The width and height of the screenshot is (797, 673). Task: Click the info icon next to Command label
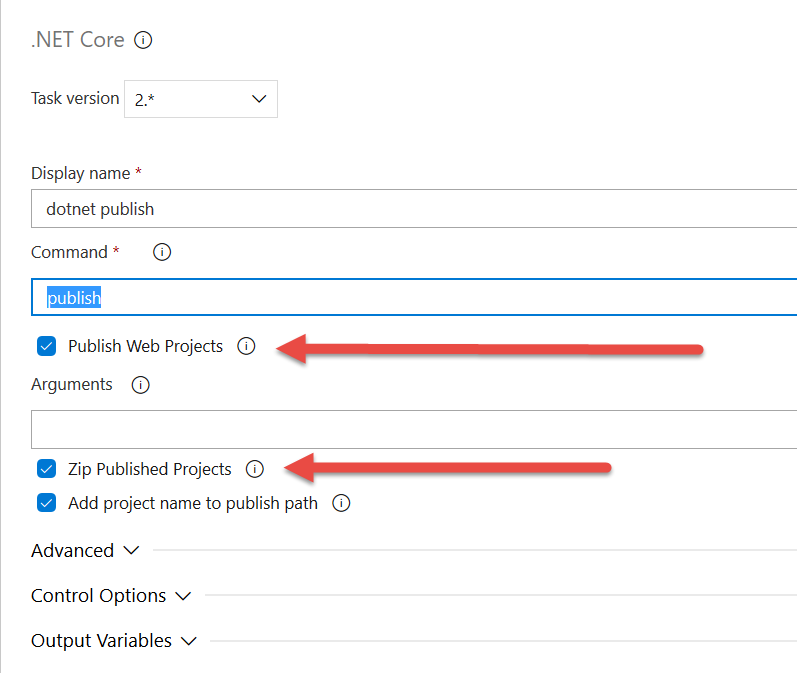click(162, 252)
